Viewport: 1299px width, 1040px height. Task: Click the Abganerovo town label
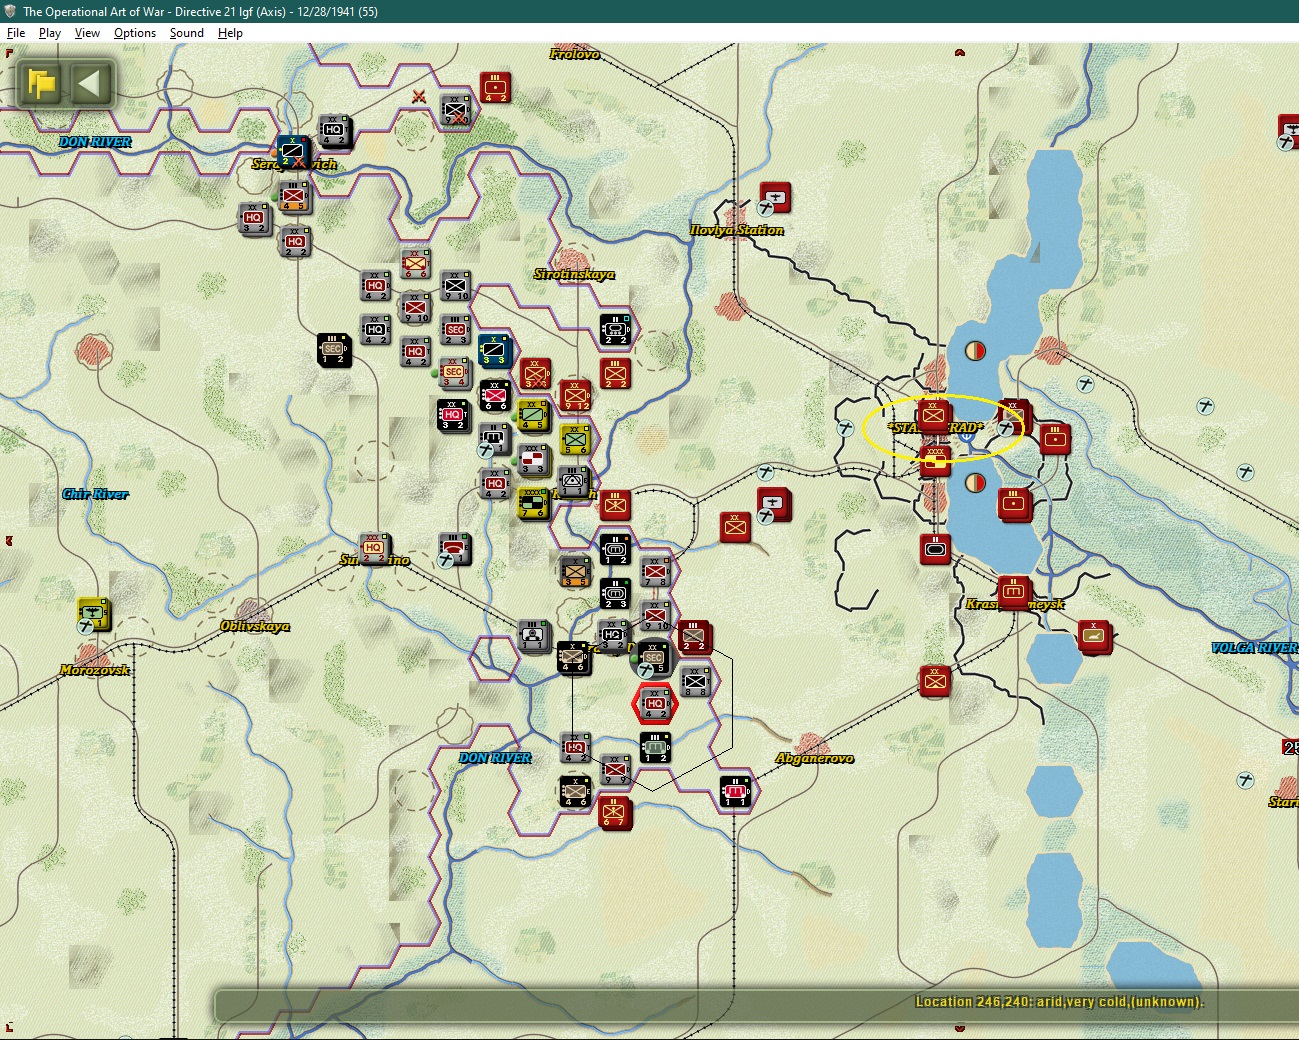815,758
